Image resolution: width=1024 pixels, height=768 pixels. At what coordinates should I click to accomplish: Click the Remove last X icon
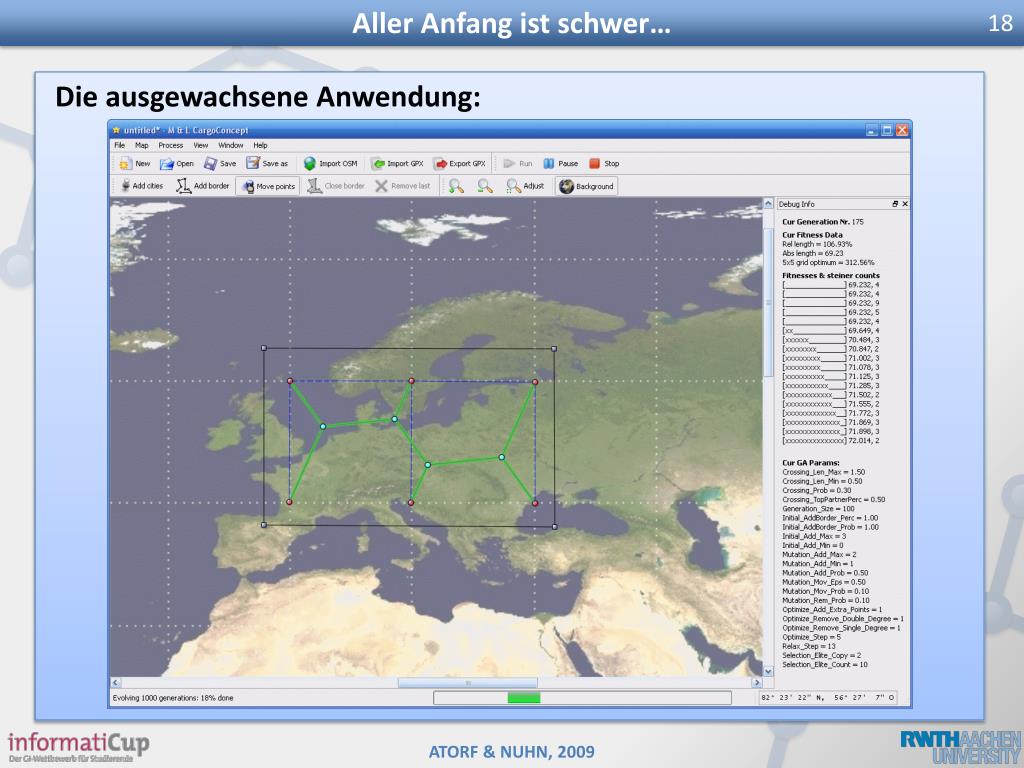coord(381,186)
